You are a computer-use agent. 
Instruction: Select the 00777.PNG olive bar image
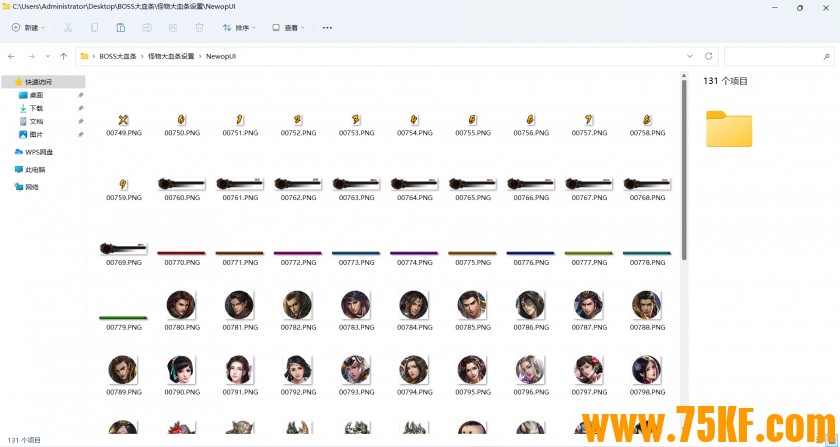(x=589, y=253)
